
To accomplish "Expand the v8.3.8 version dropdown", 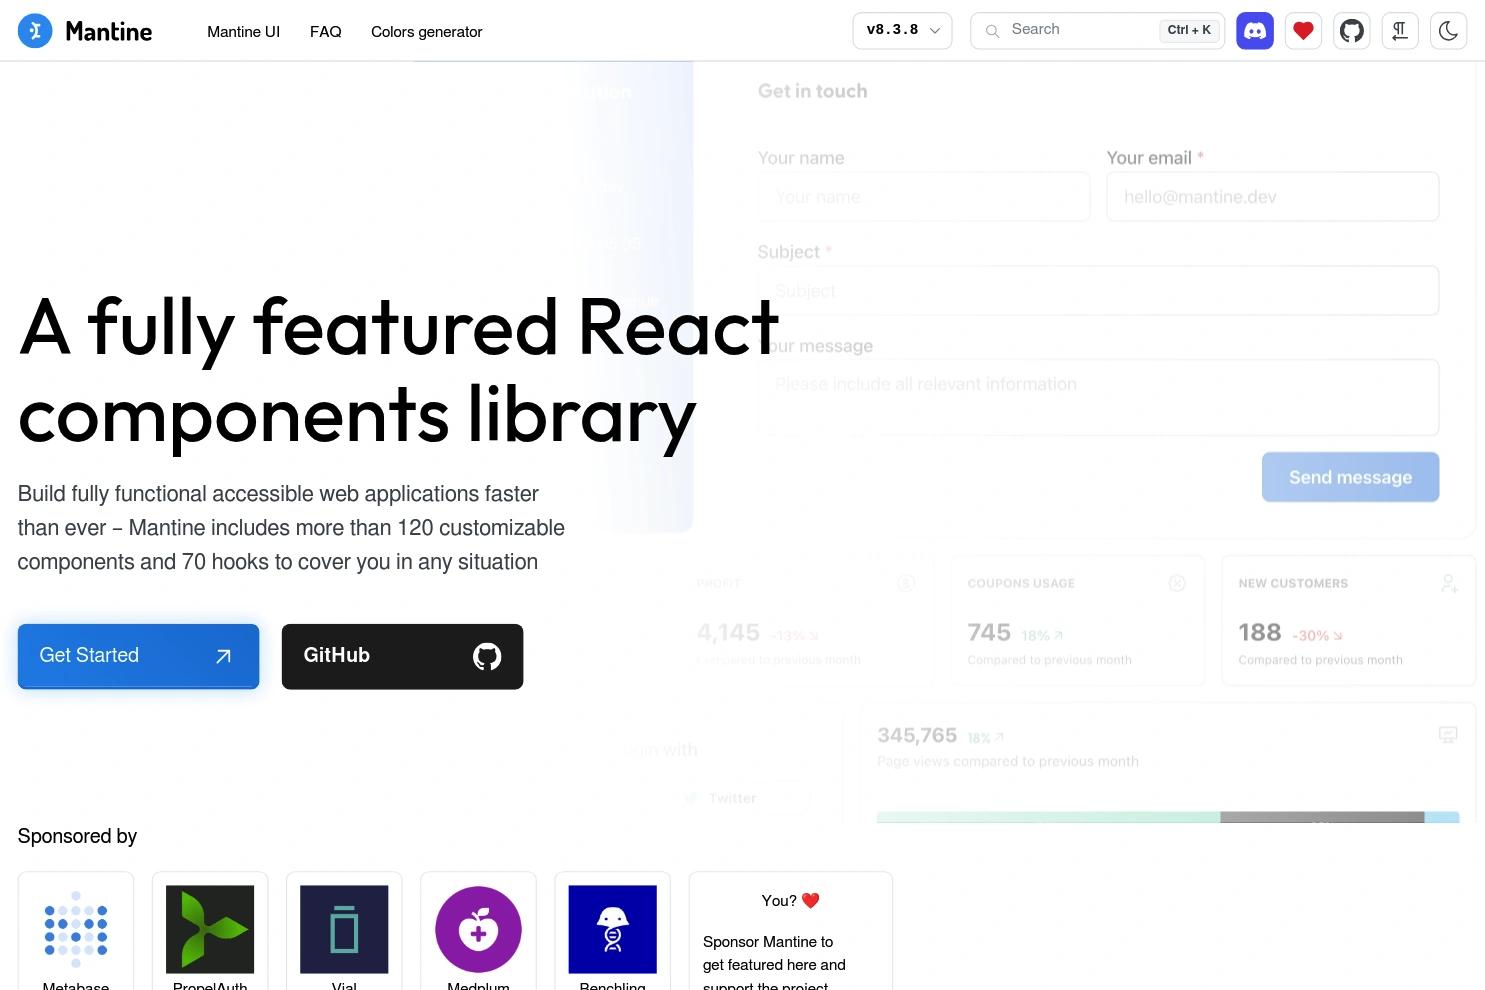I will pyautogui.click(x=902, y=30).
